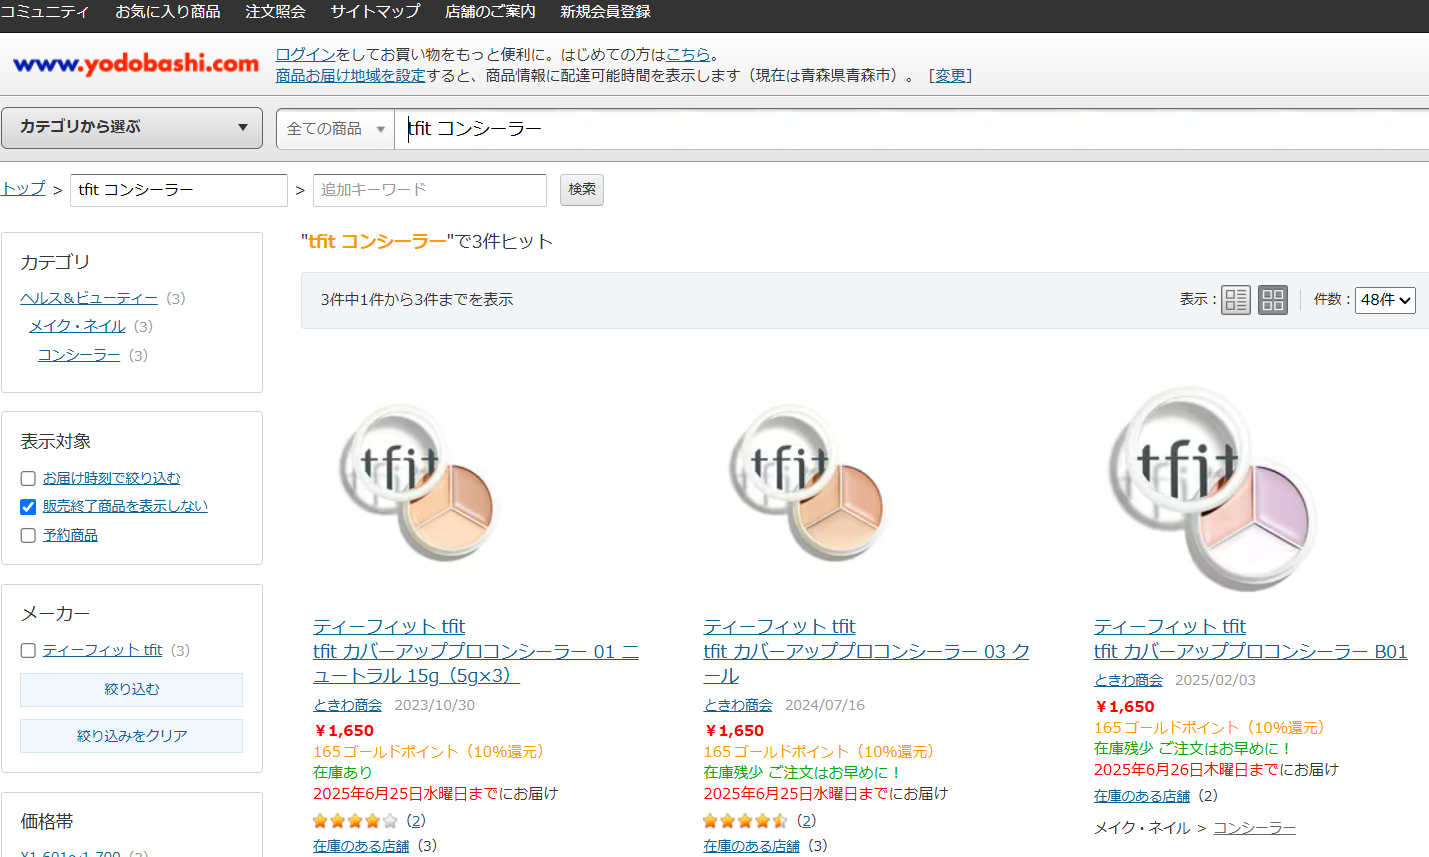Open 在庫のある店舗 for 01 ニュートラル
The height and width of the screenshot is (857, 1429).
(361, 846)
